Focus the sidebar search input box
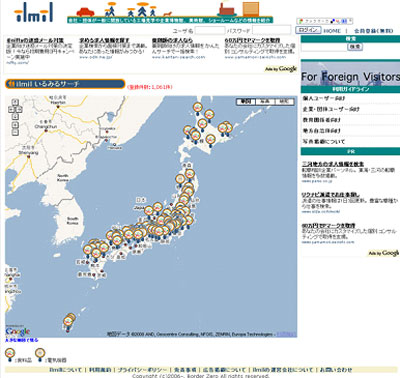Viewport: 400px width, 378px height. click(324, 47)
